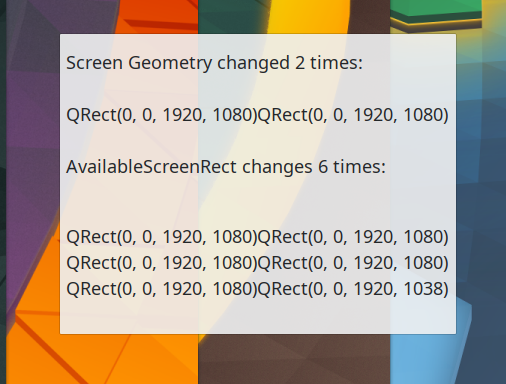This screenshot has width=506, height=384.
Task: Click the empty area at the widget's bottom
Action: (258, 317)
